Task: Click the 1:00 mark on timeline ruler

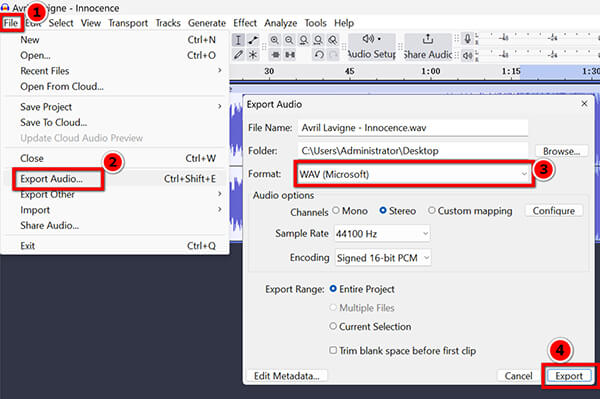Action: pos(431,71)
